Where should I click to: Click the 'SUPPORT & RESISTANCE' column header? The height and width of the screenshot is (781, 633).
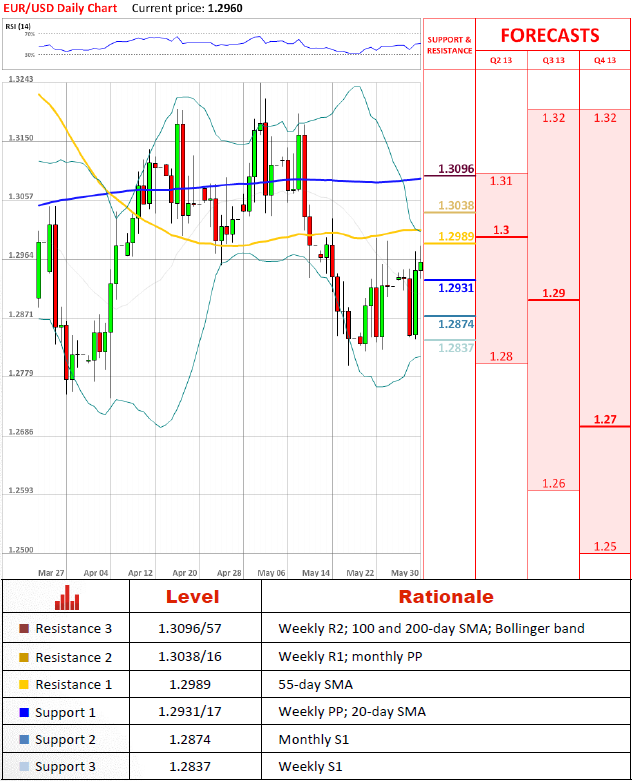[x=449, y=45]
